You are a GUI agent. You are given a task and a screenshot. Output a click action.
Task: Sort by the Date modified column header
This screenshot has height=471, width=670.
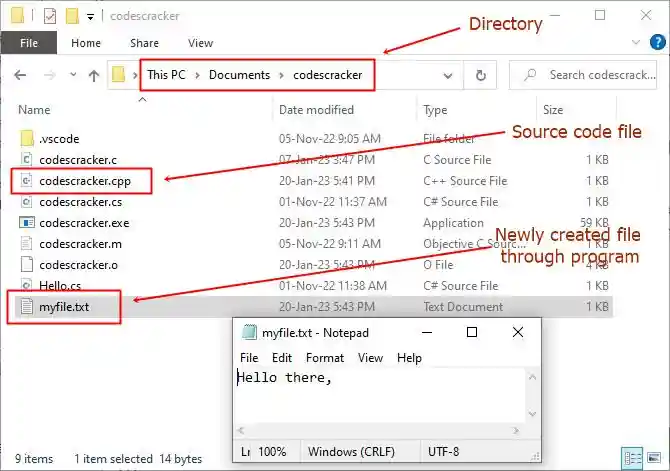tap(316, 110)
